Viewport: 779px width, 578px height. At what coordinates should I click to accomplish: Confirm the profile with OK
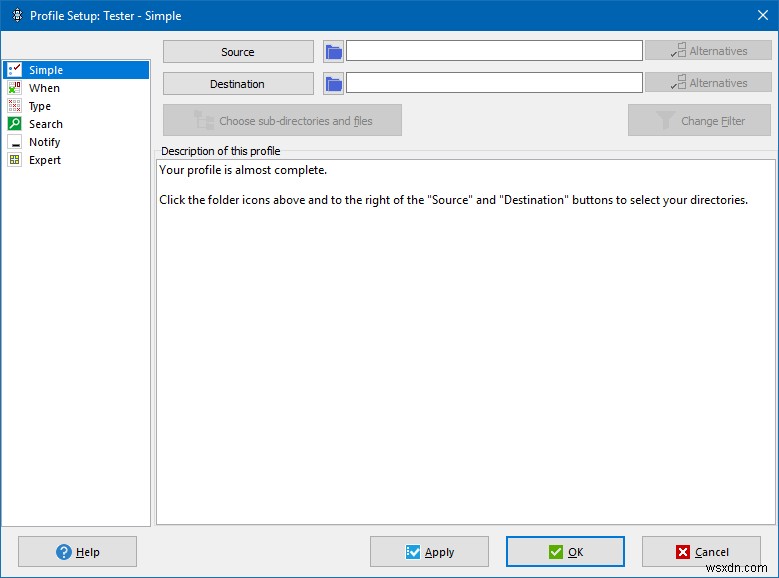pyautogui.click(x=565, y=552)
